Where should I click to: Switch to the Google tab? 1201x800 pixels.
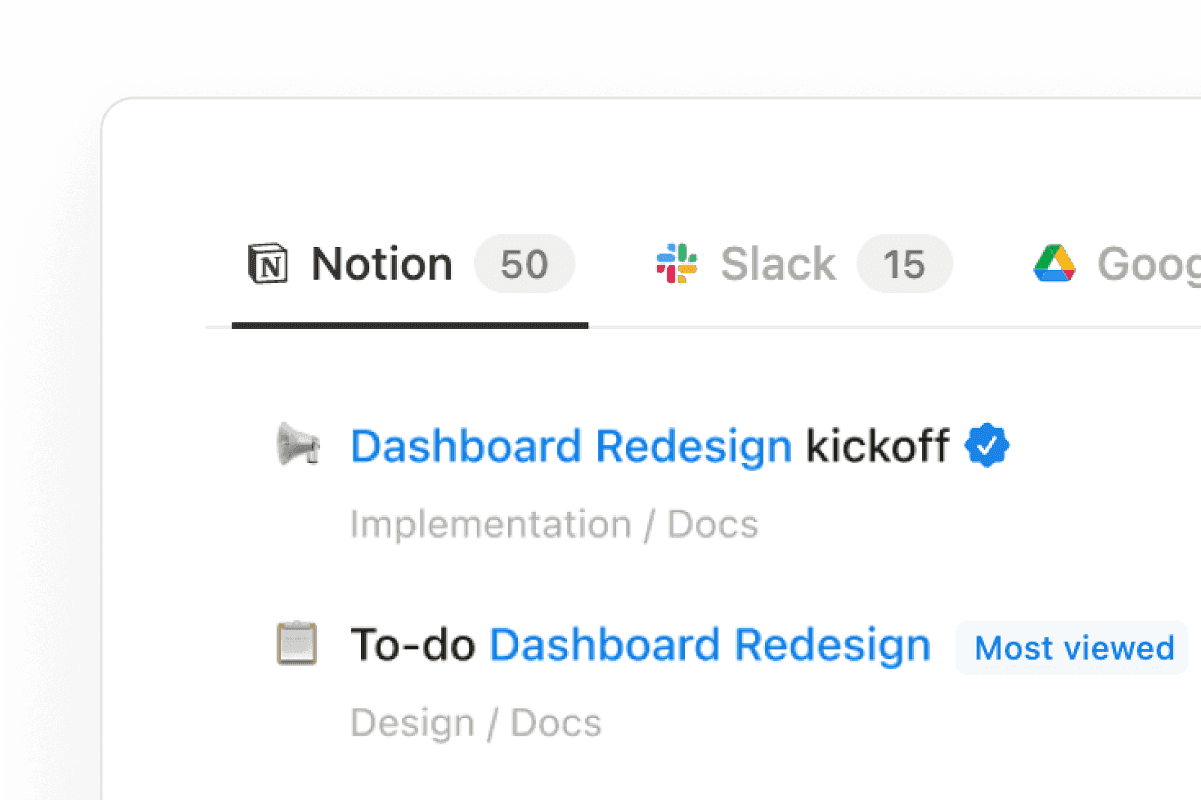tap(1140, 263)
